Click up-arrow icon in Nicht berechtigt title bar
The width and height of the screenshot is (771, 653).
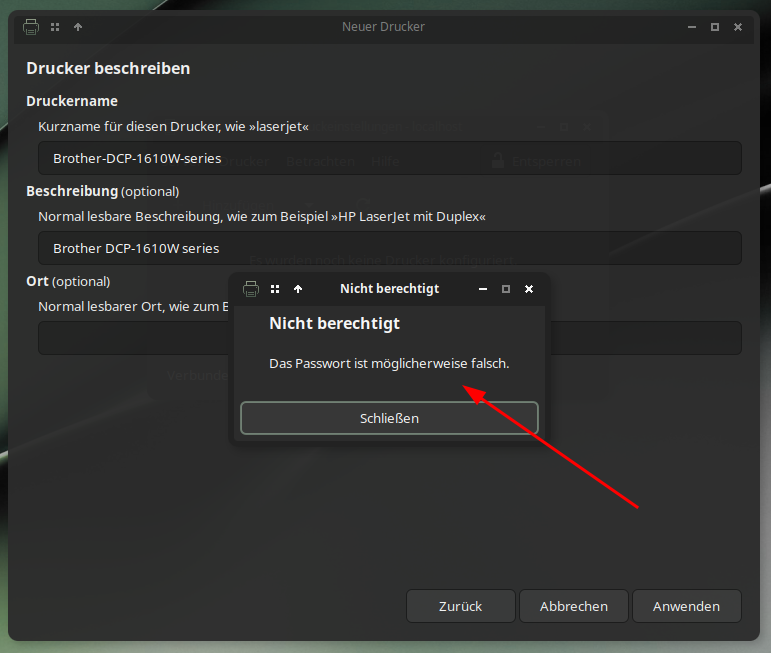(298, 289)
